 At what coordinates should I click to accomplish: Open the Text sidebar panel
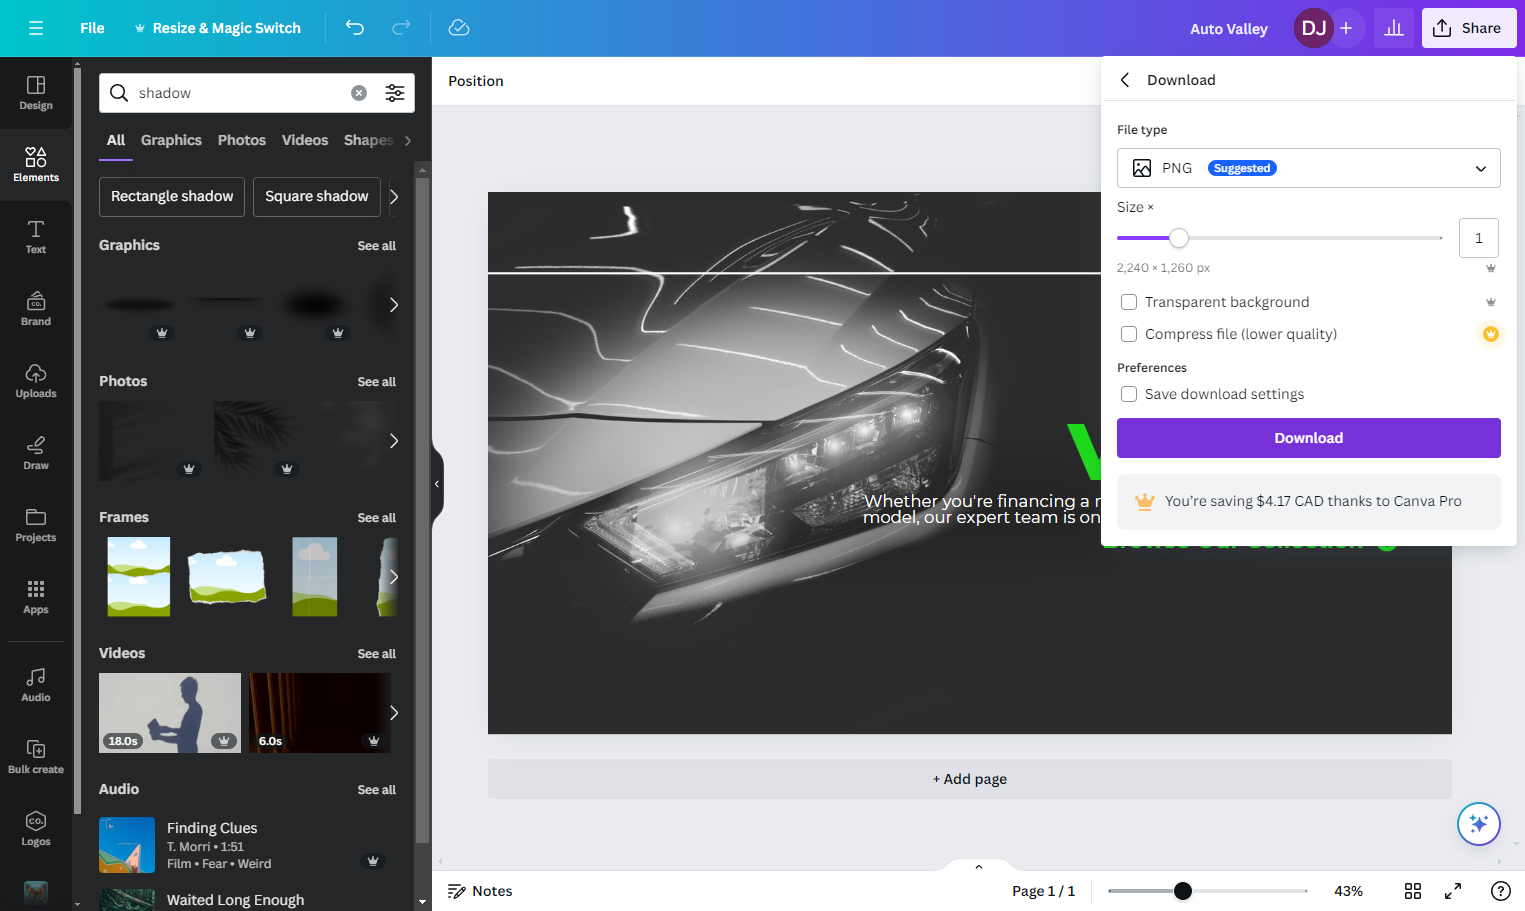click(36, 237)
